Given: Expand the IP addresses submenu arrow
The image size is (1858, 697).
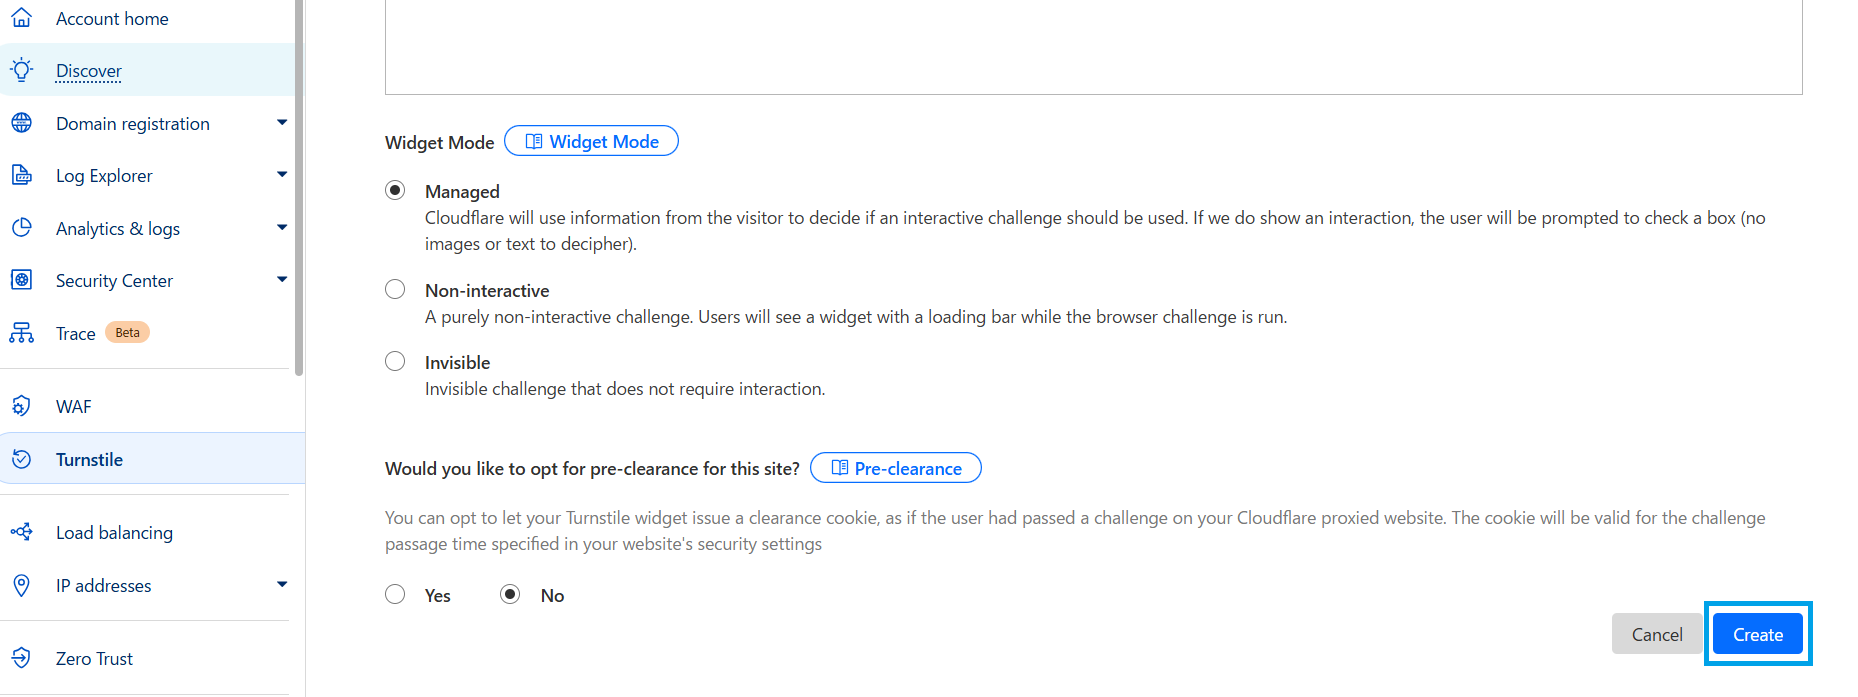Looking at the screenshot, I should point(282,585).
